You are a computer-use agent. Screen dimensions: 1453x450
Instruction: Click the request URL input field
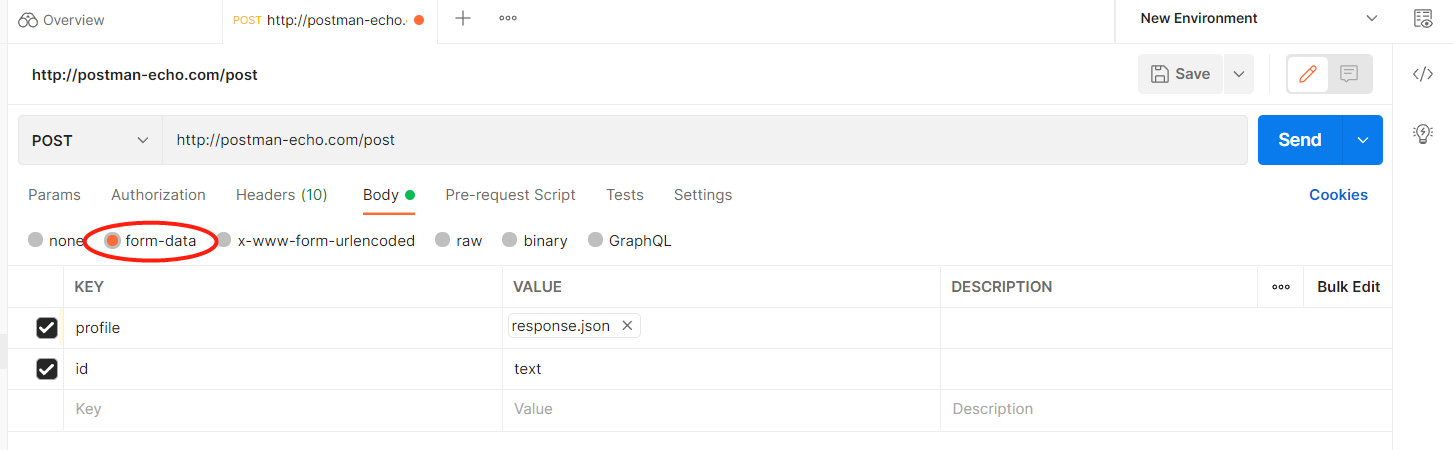700,140
